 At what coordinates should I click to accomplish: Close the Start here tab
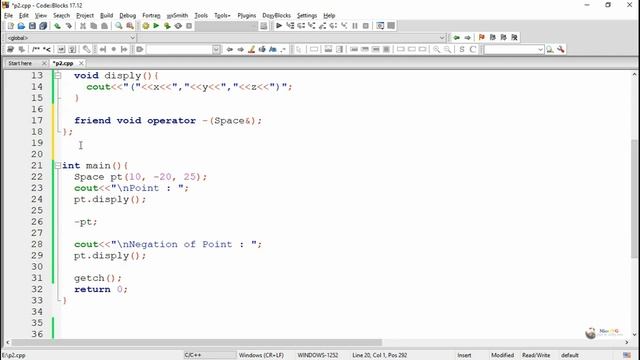click(44, 63)
